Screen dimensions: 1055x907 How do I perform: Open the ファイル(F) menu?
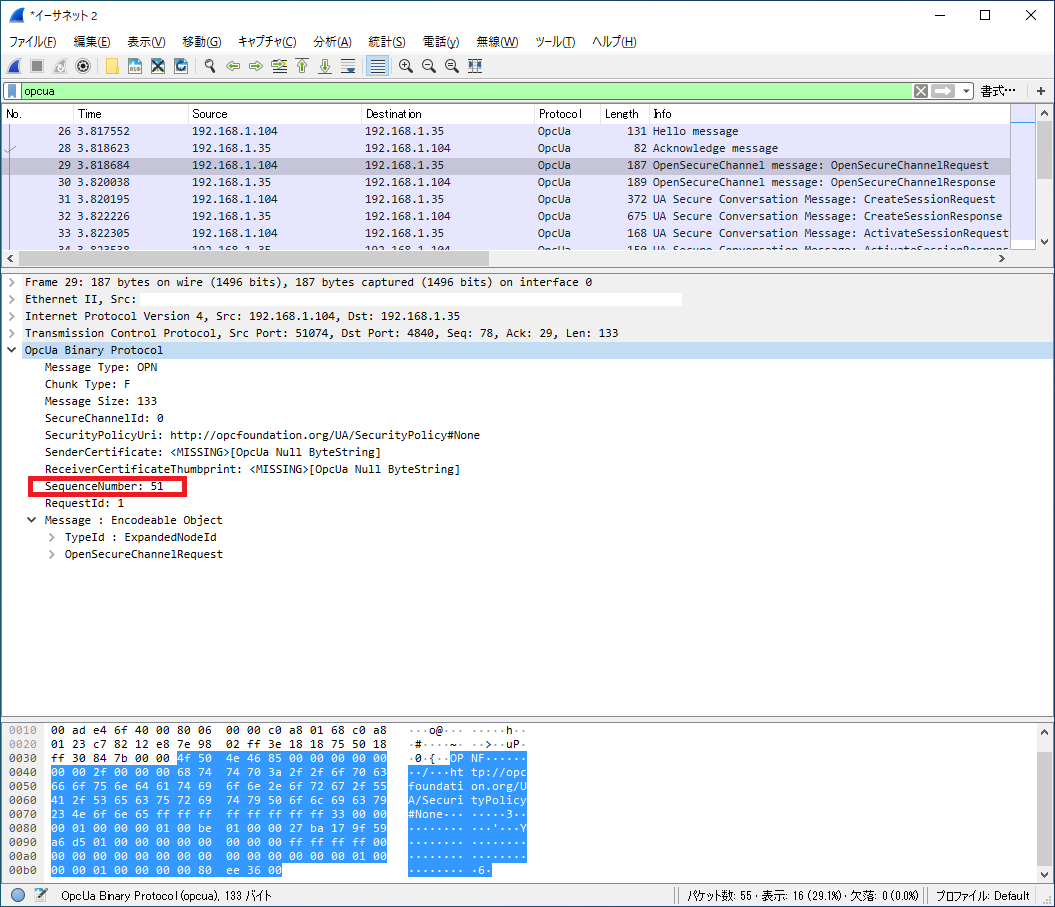pos(32,42)
